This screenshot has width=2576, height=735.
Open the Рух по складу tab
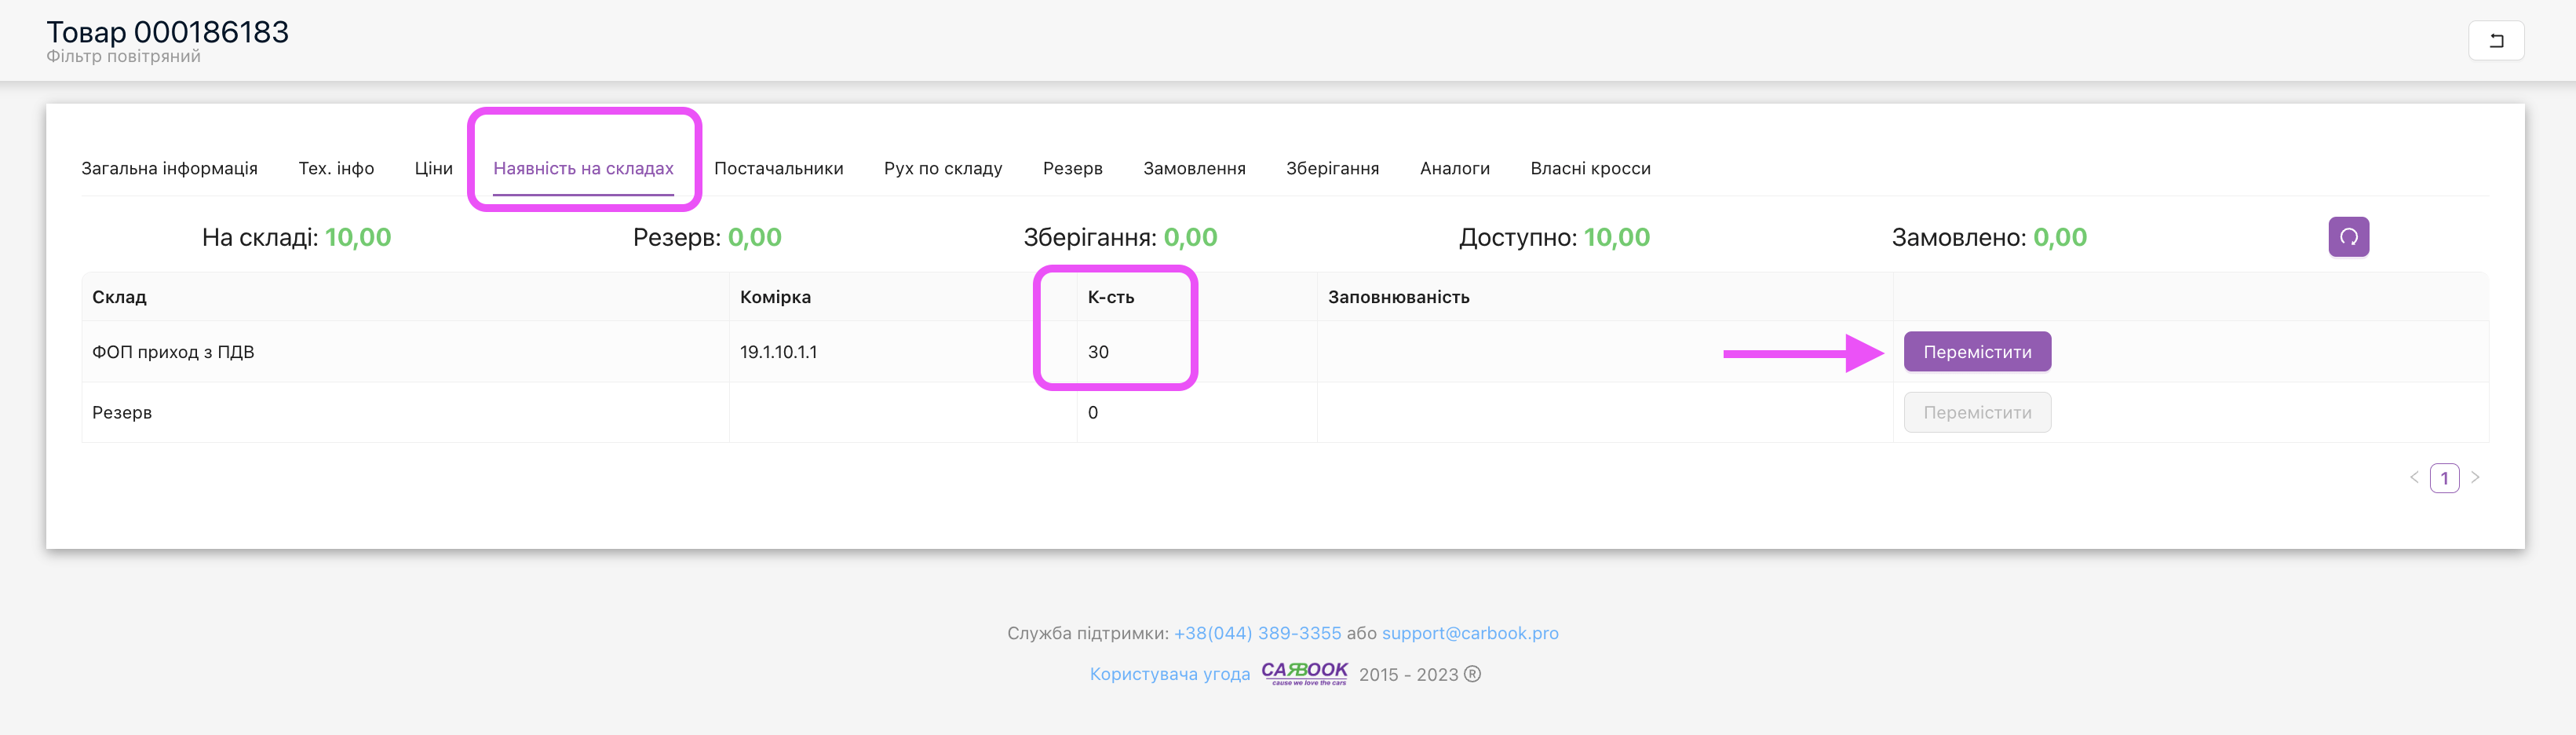942,168
